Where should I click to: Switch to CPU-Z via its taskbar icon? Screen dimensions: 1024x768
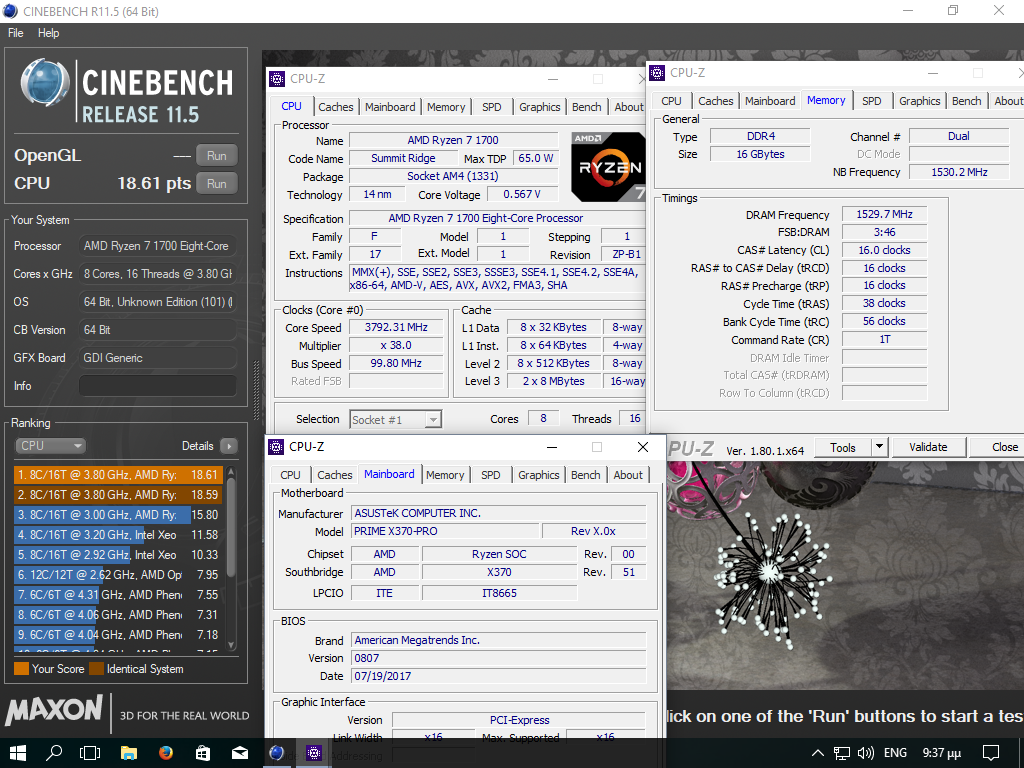tap(314, 753)
